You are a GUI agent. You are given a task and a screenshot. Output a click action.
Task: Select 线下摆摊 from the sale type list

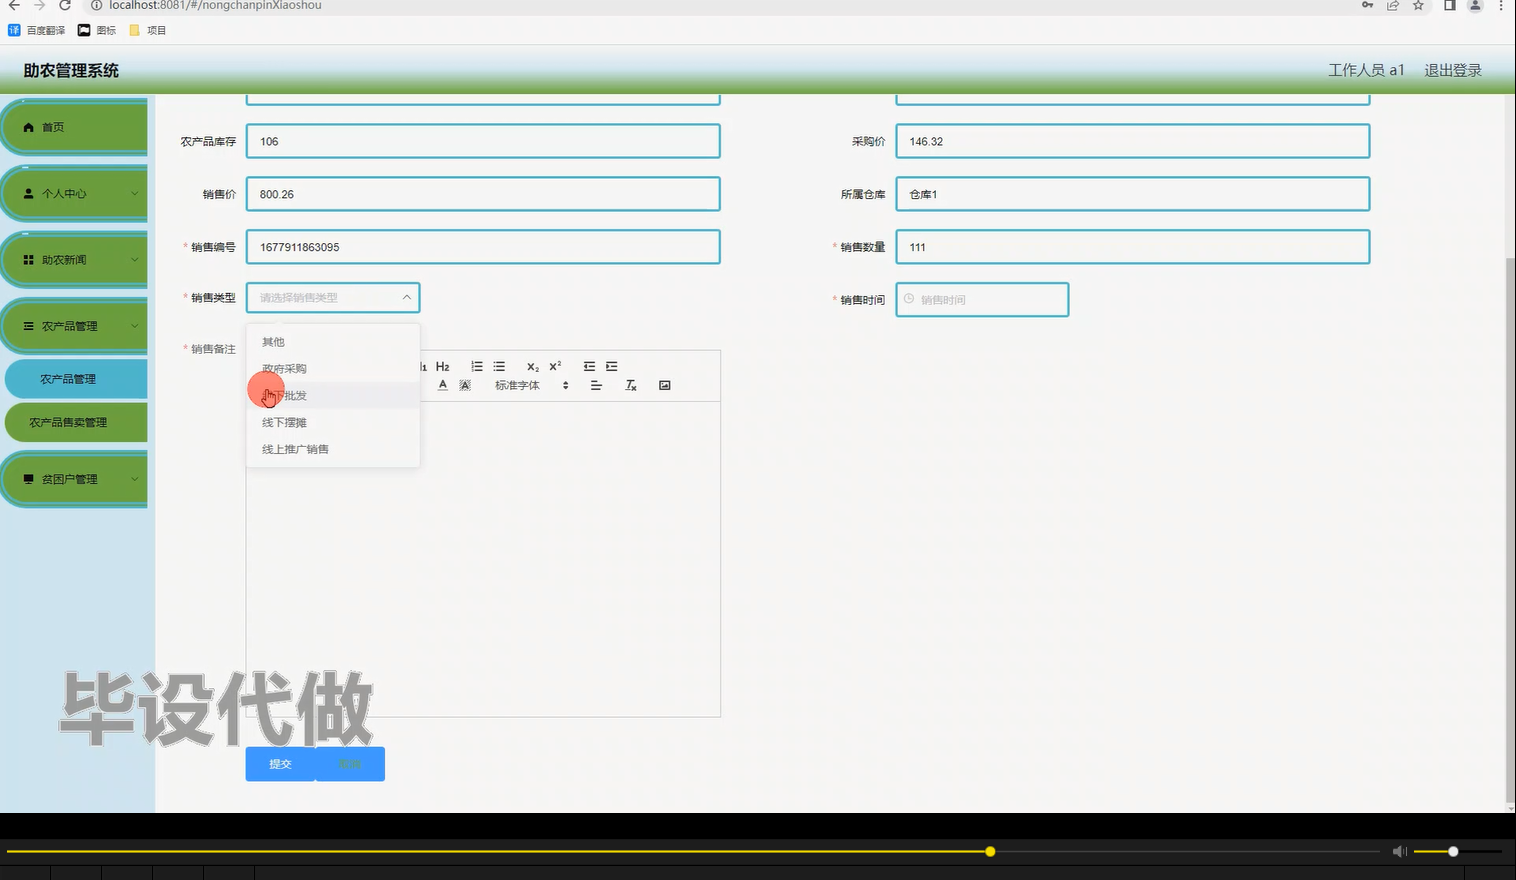tap(333, 423)
